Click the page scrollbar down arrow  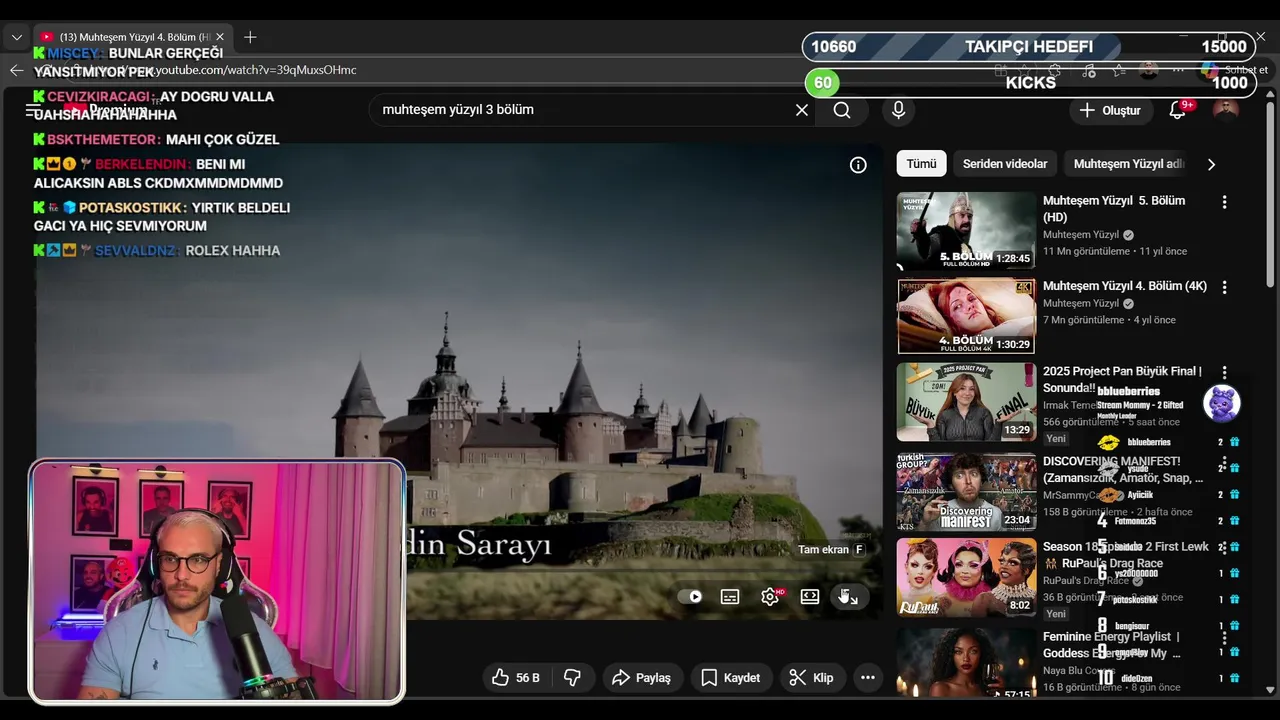1271,690
